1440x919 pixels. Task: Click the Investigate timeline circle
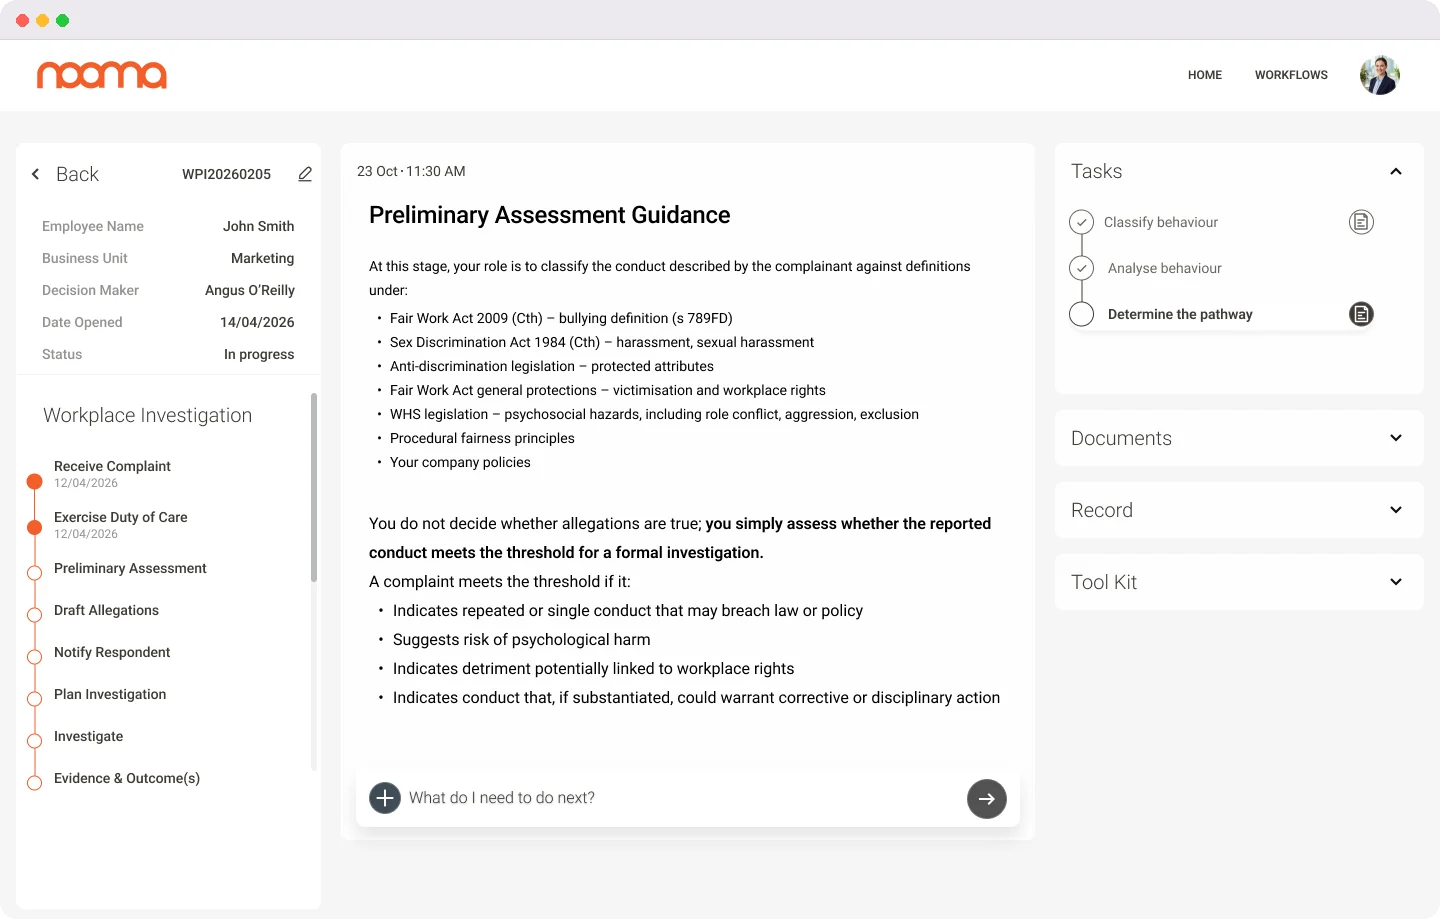(x=34, y=740)
